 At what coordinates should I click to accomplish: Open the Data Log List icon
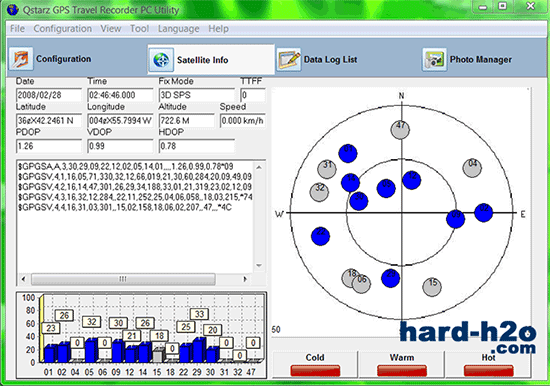(x=288, y=60)
